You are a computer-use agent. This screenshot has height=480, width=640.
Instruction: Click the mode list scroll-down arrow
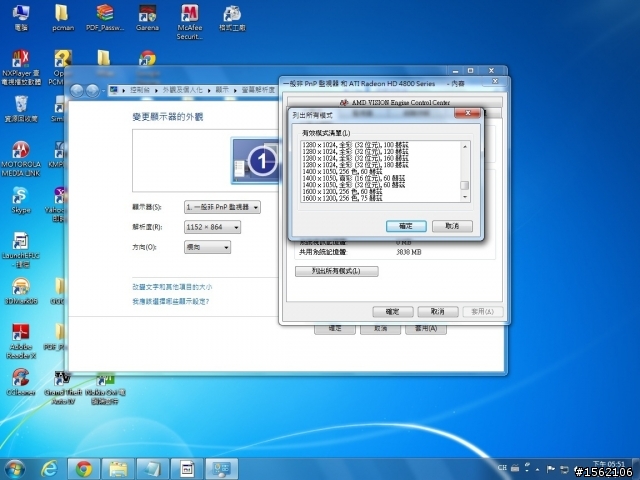464,197
